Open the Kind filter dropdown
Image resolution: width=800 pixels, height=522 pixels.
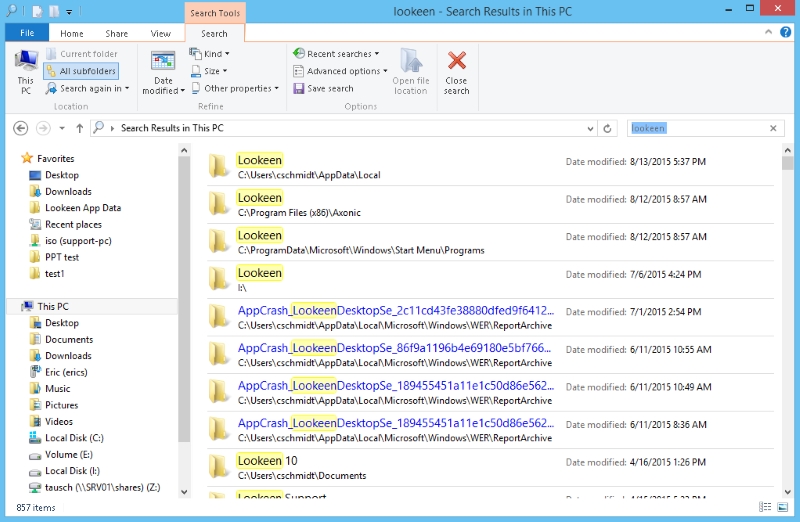click(x=210, y=54)
